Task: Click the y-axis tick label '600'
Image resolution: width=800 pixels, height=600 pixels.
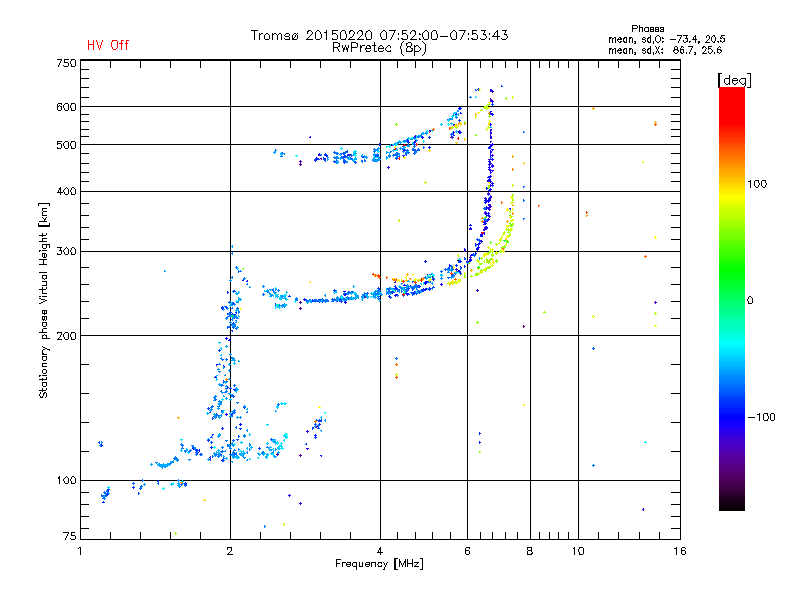Action: click(66, 107)
